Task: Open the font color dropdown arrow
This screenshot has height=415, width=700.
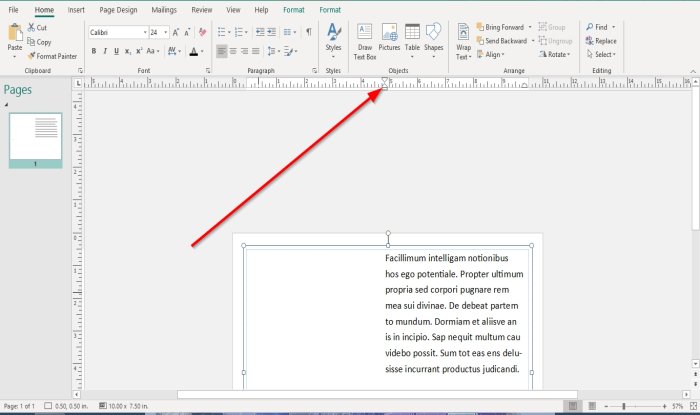Action: pos(202,51)
